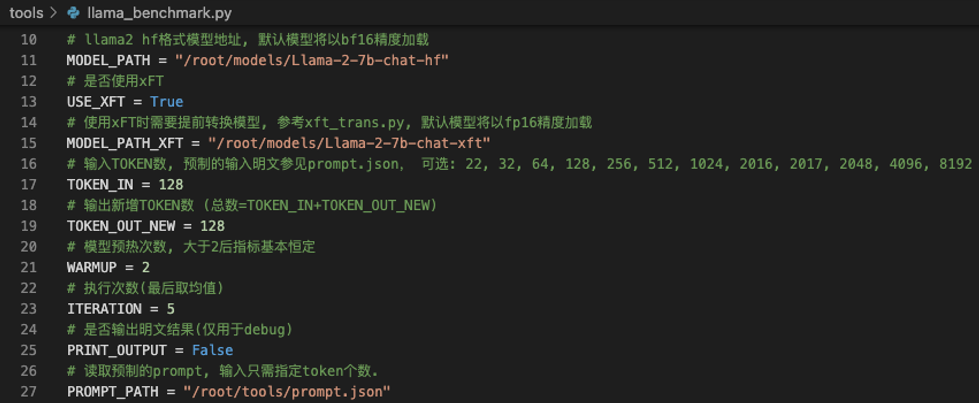Click the comment mentioning xft_trans.py
This screenshot has height=403, width=979.
pyautogui.click(x=330, y=122)
